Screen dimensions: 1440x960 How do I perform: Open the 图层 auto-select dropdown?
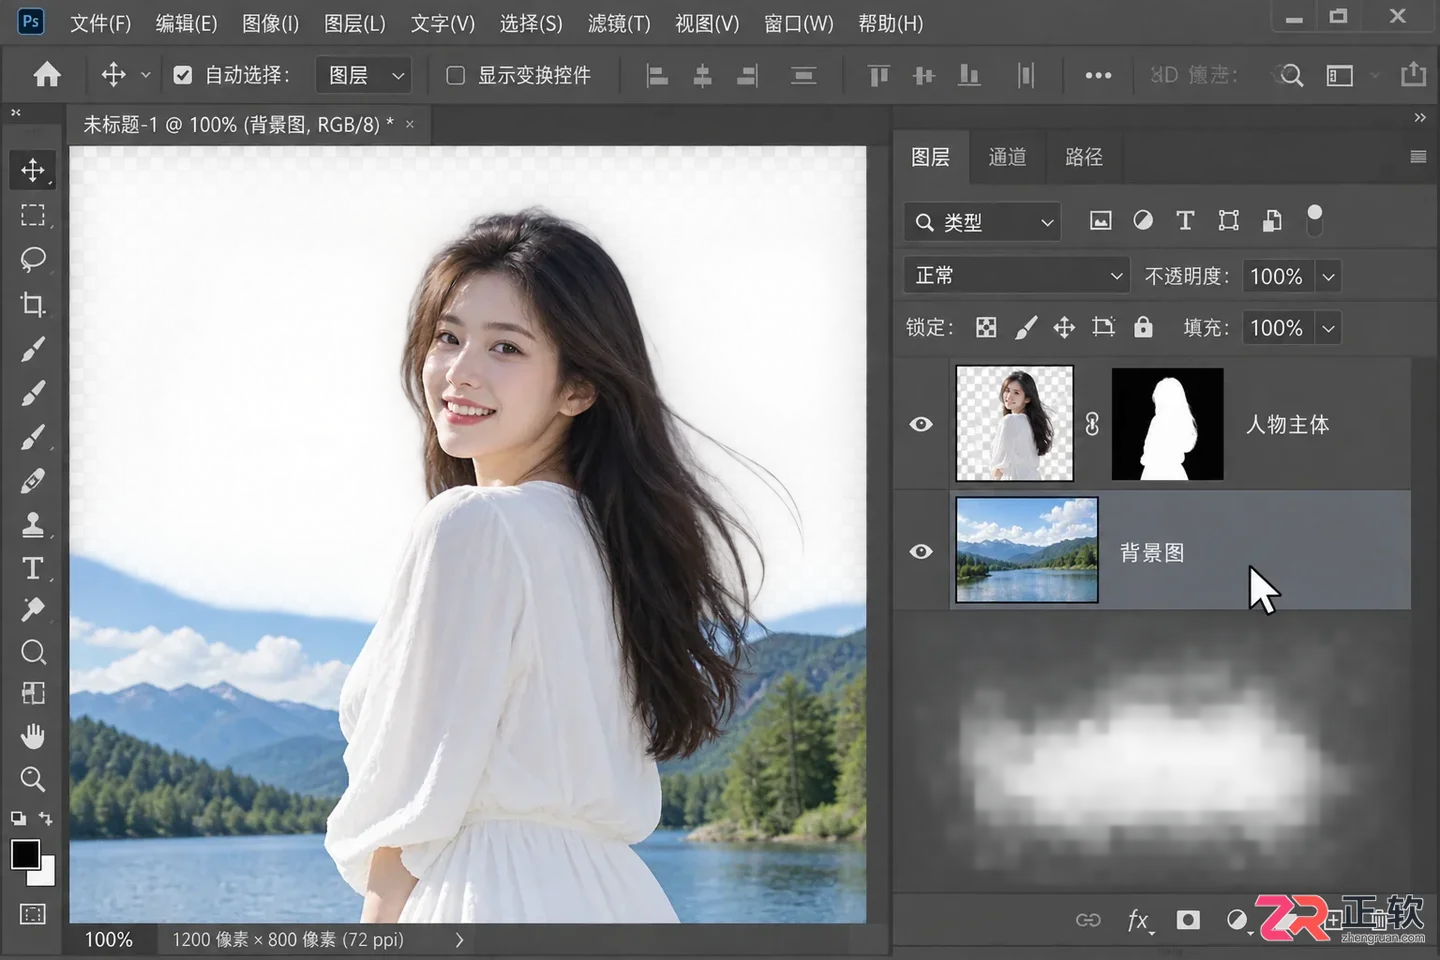coord(363,75)
